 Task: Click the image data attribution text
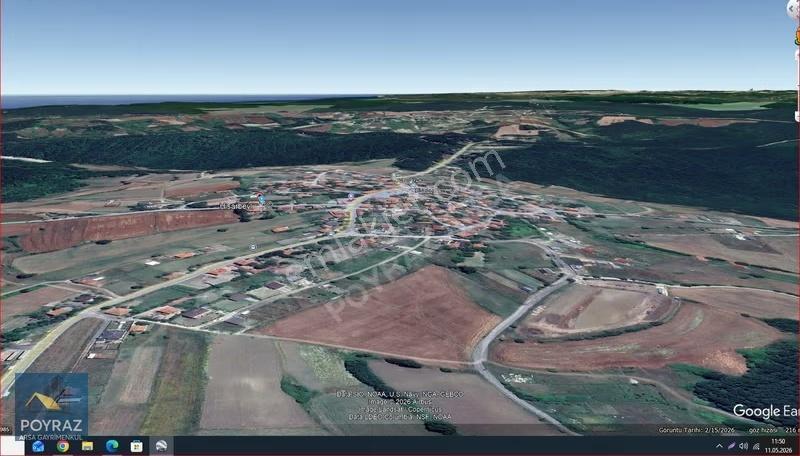tap(400, 406)
